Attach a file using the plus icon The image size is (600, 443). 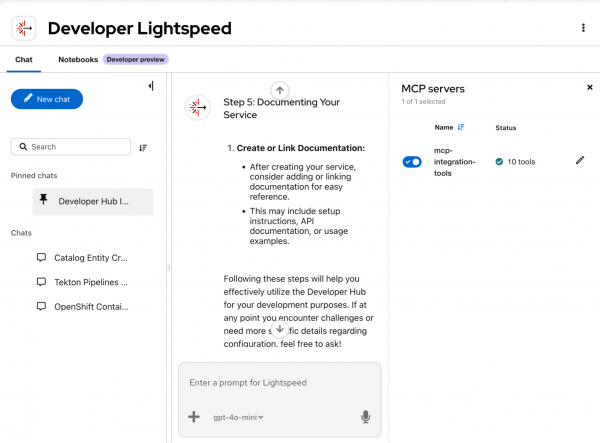[x=194, y=417]
